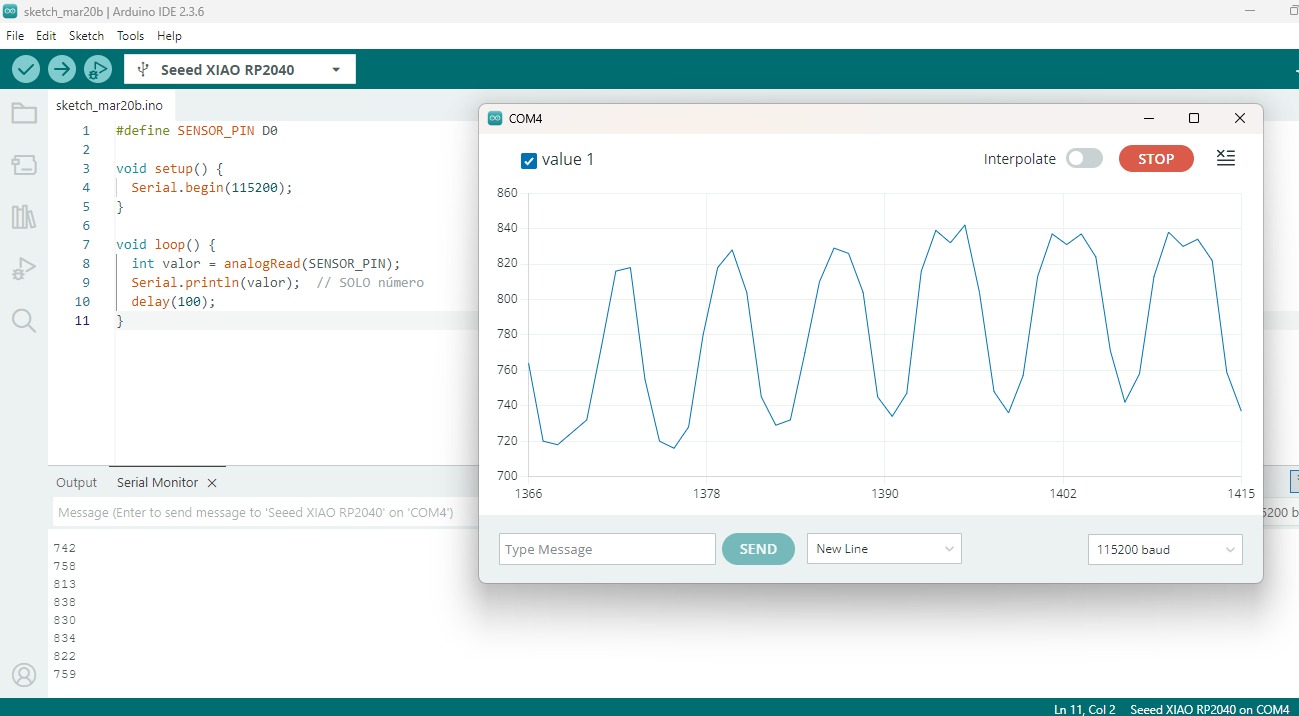Image resolution: width=1299 pixels, height=716 pixels.
Task: Open the Tools menu
Action: tap(131, 35)
